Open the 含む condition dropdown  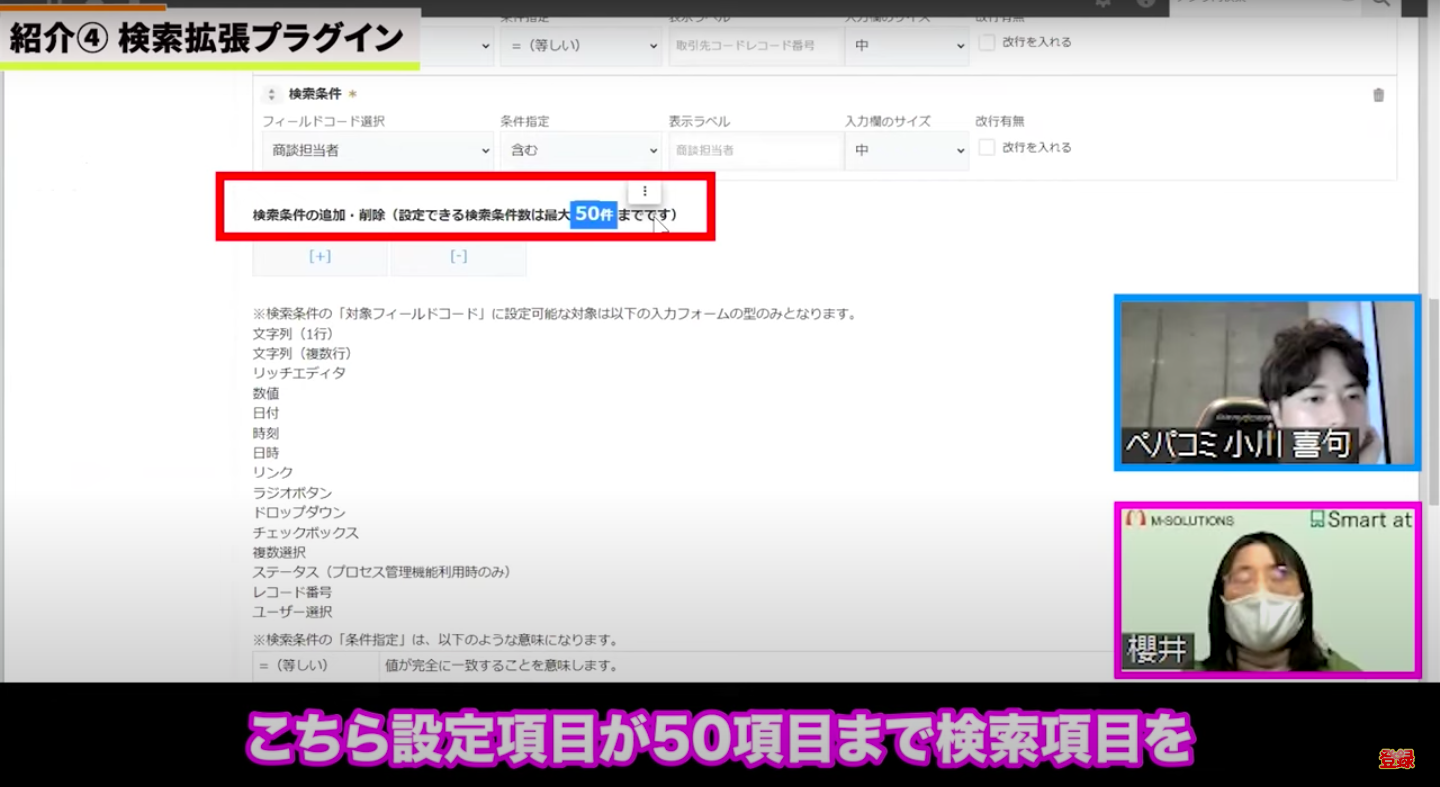pos(580,151)
